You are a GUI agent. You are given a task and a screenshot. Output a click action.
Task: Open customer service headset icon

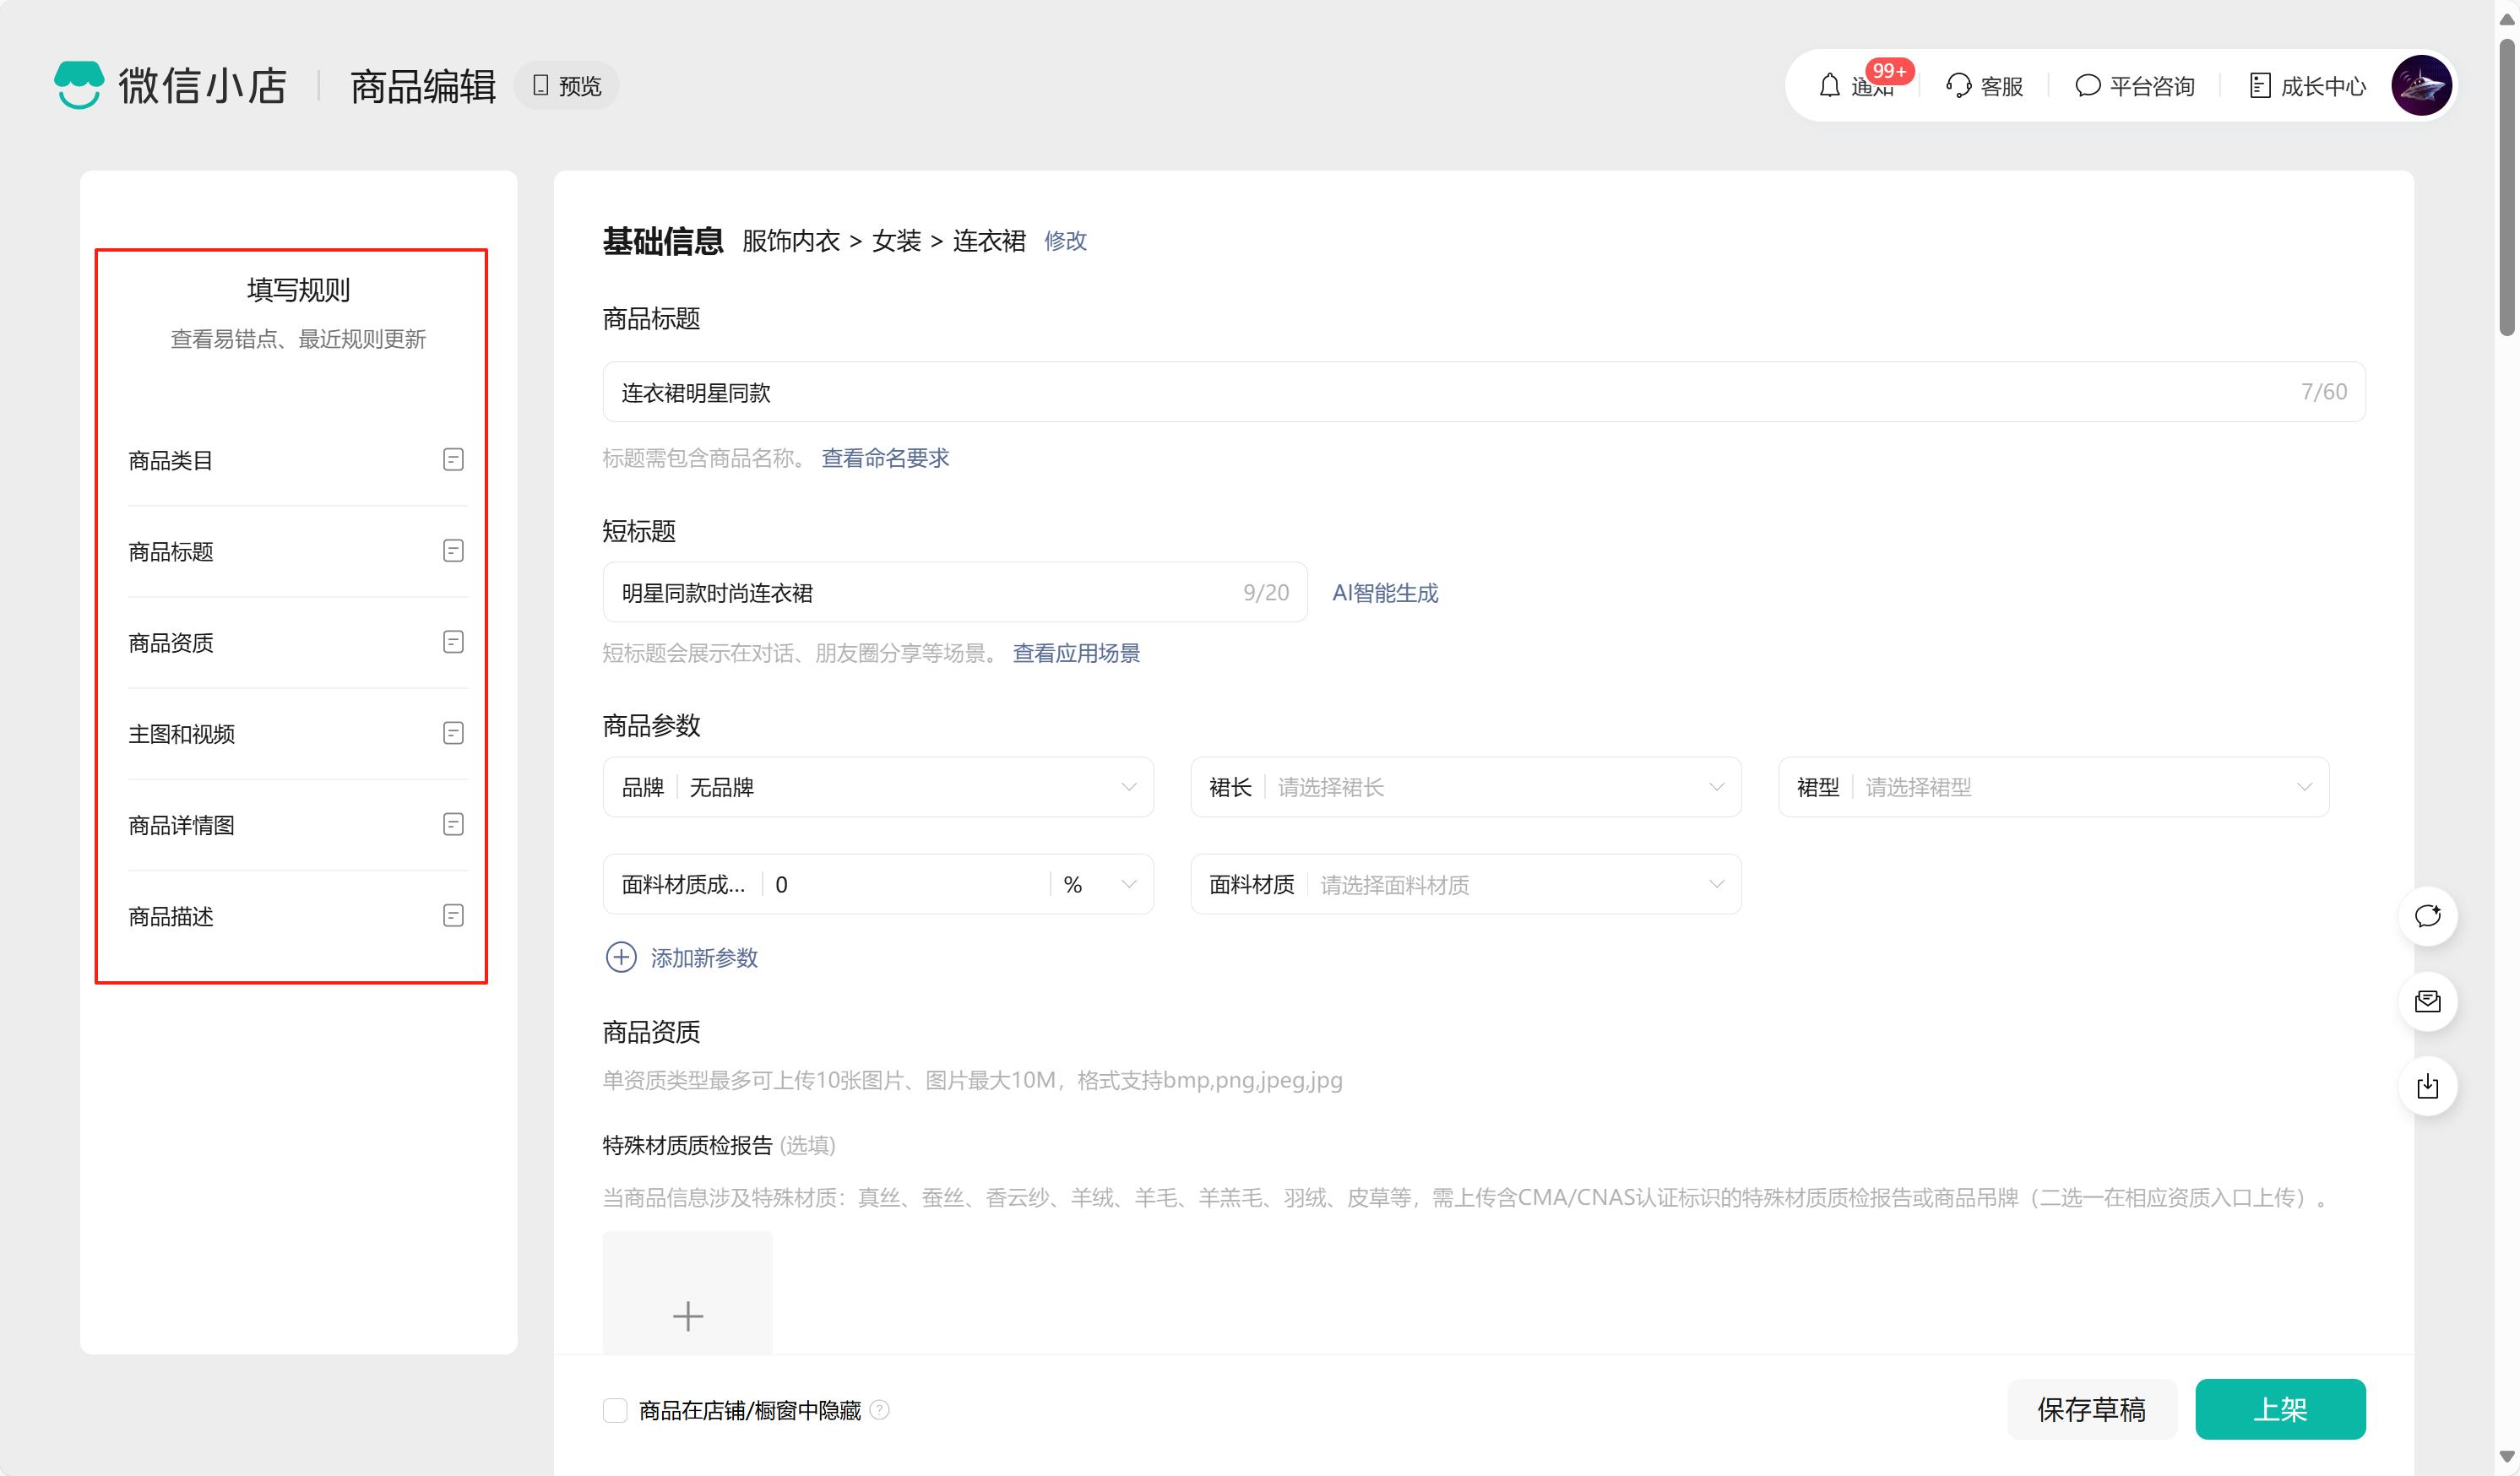point(1958,86)
